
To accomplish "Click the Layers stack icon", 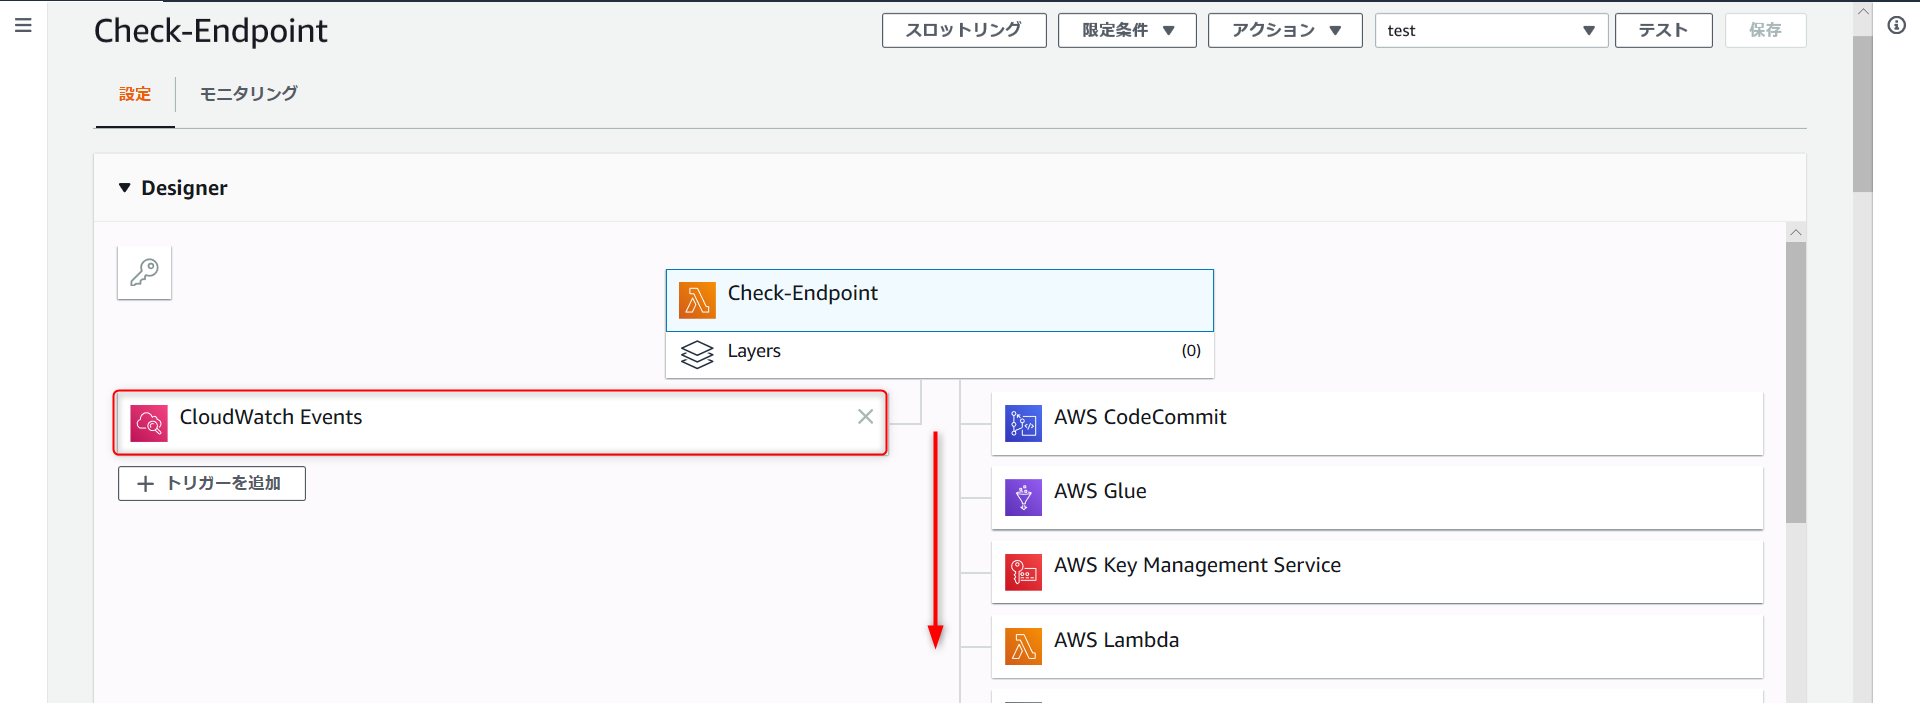I will (697, 354).
